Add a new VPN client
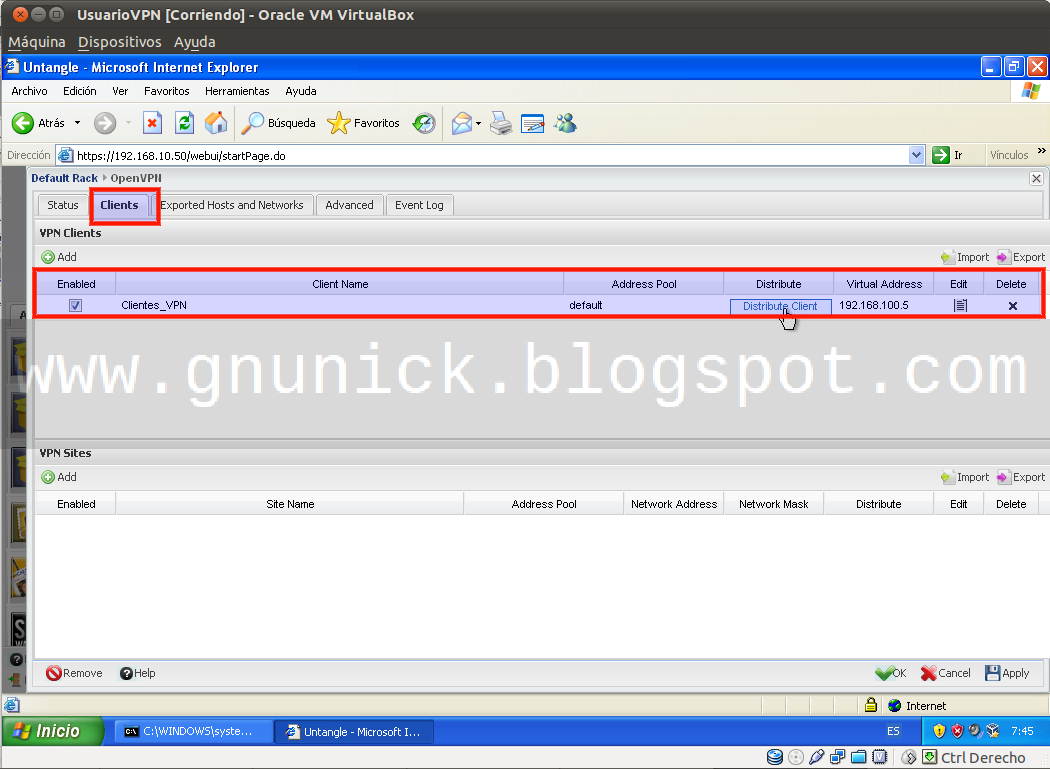The height and width of the screenshot is (769, 1050). [x=59, y=257]
